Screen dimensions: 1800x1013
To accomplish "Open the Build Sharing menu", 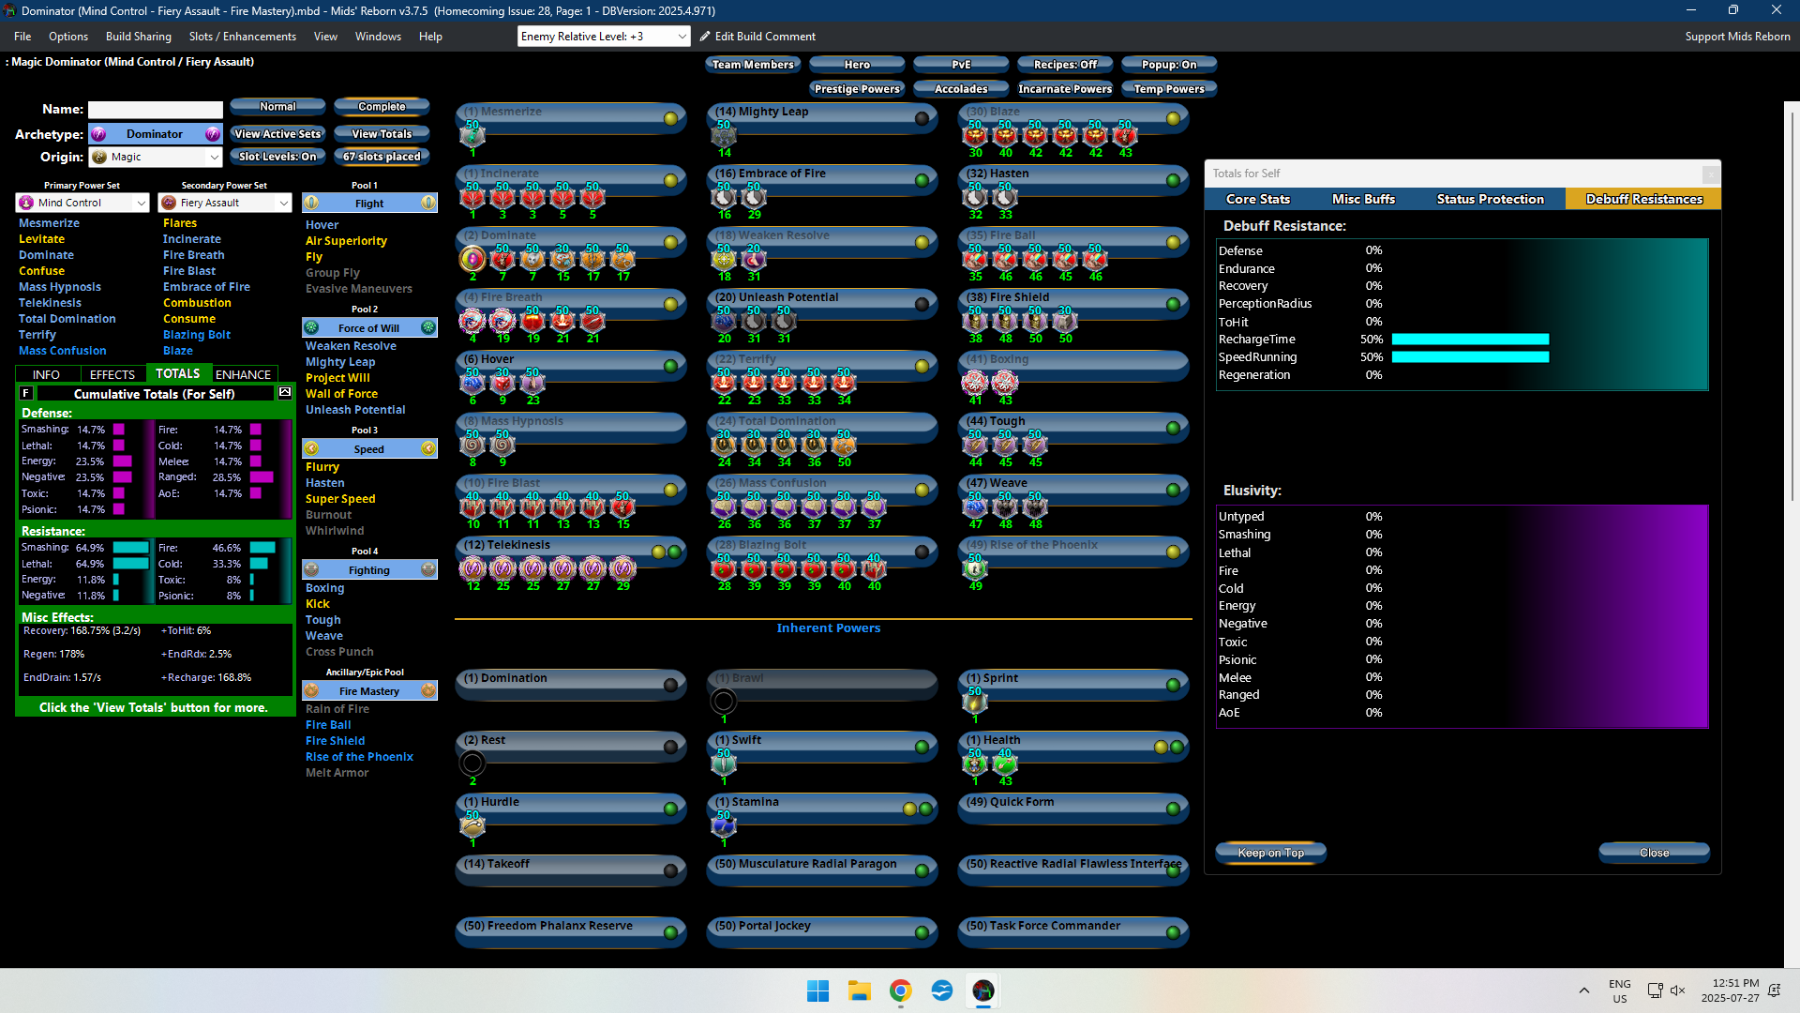I will (138, 36).
